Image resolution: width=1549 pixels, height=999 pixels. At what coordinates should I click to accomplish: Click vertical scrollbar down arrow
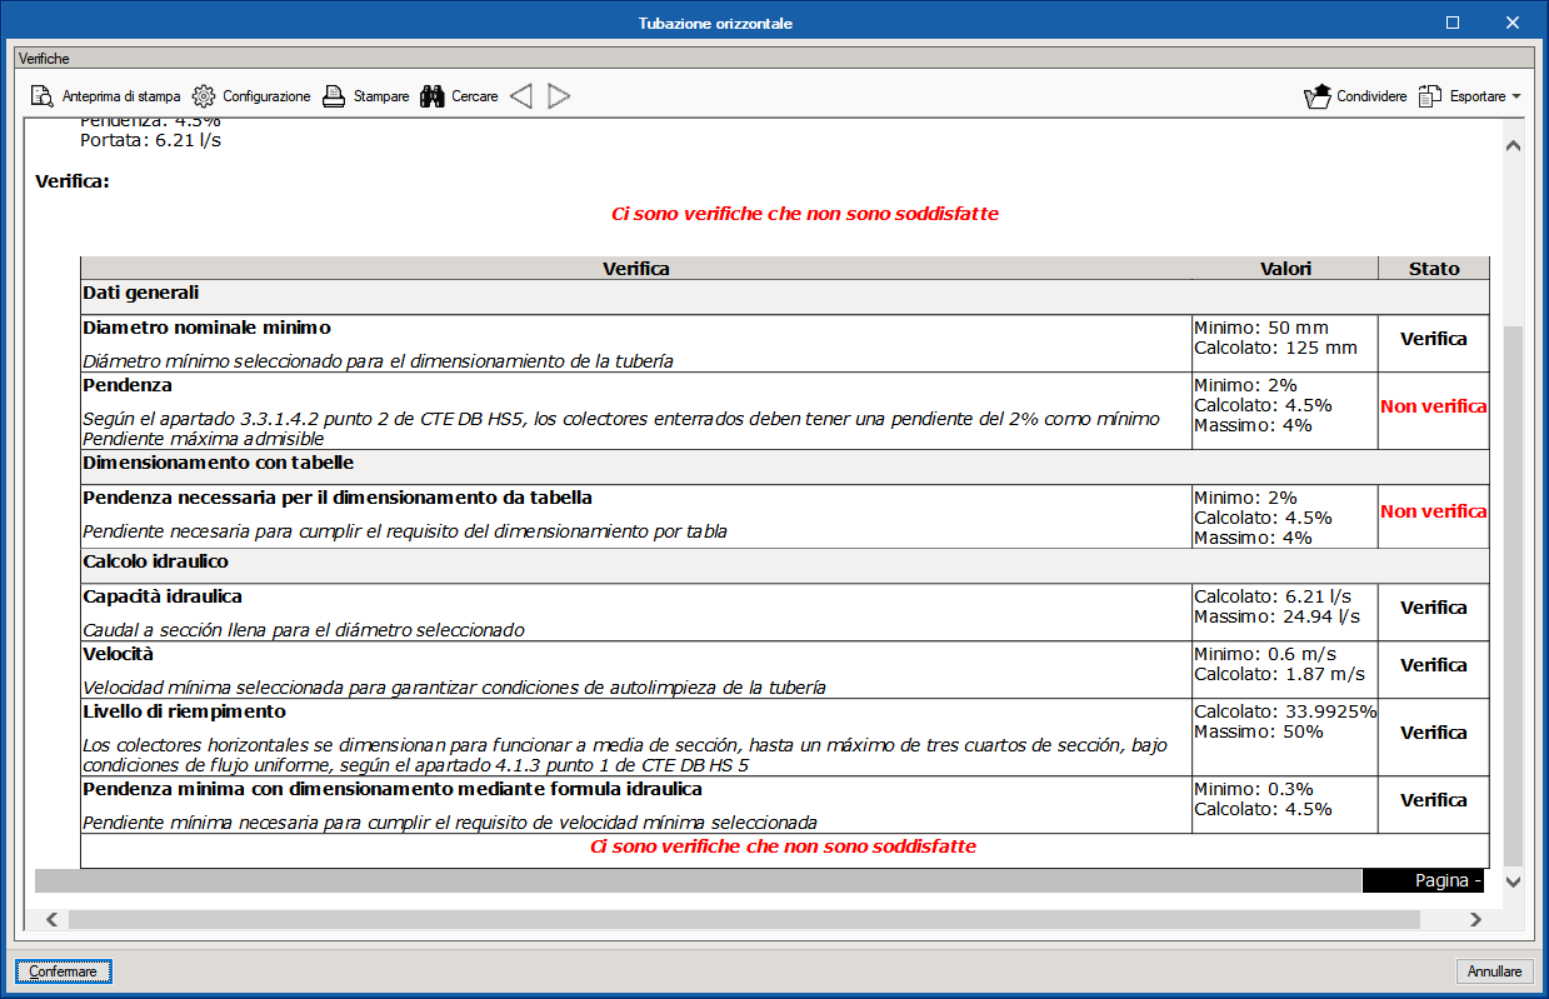point(1513,882)
